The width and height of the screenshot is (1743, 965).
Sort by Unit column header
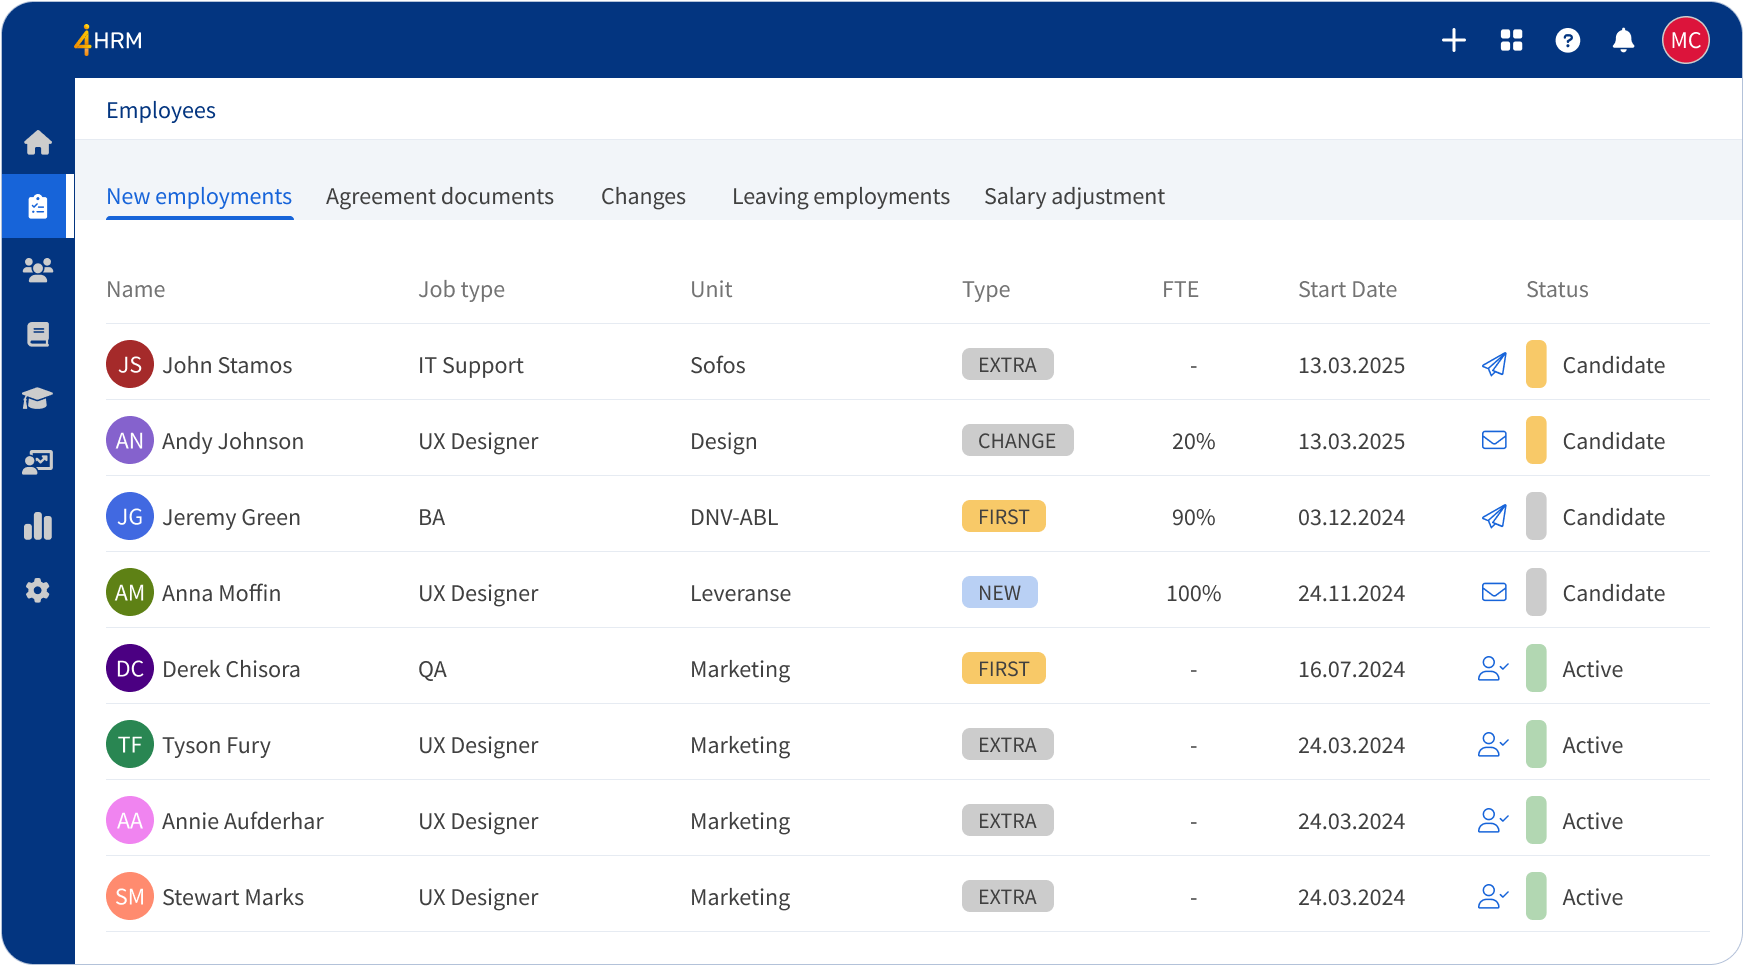click(711, 289)
